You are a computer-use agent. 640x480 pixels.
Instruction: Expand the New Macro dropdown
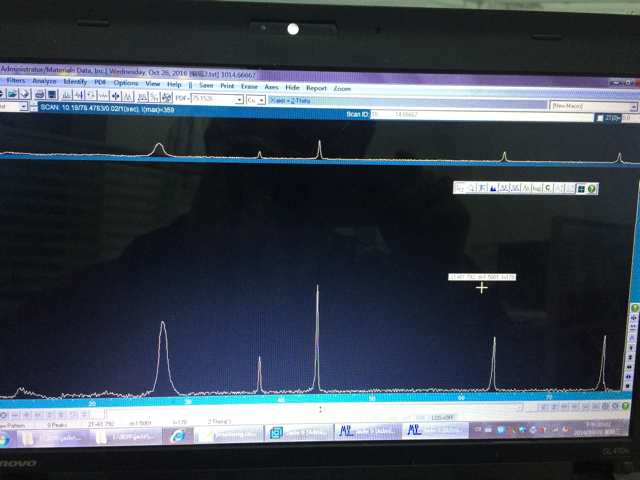pos(633,107)
